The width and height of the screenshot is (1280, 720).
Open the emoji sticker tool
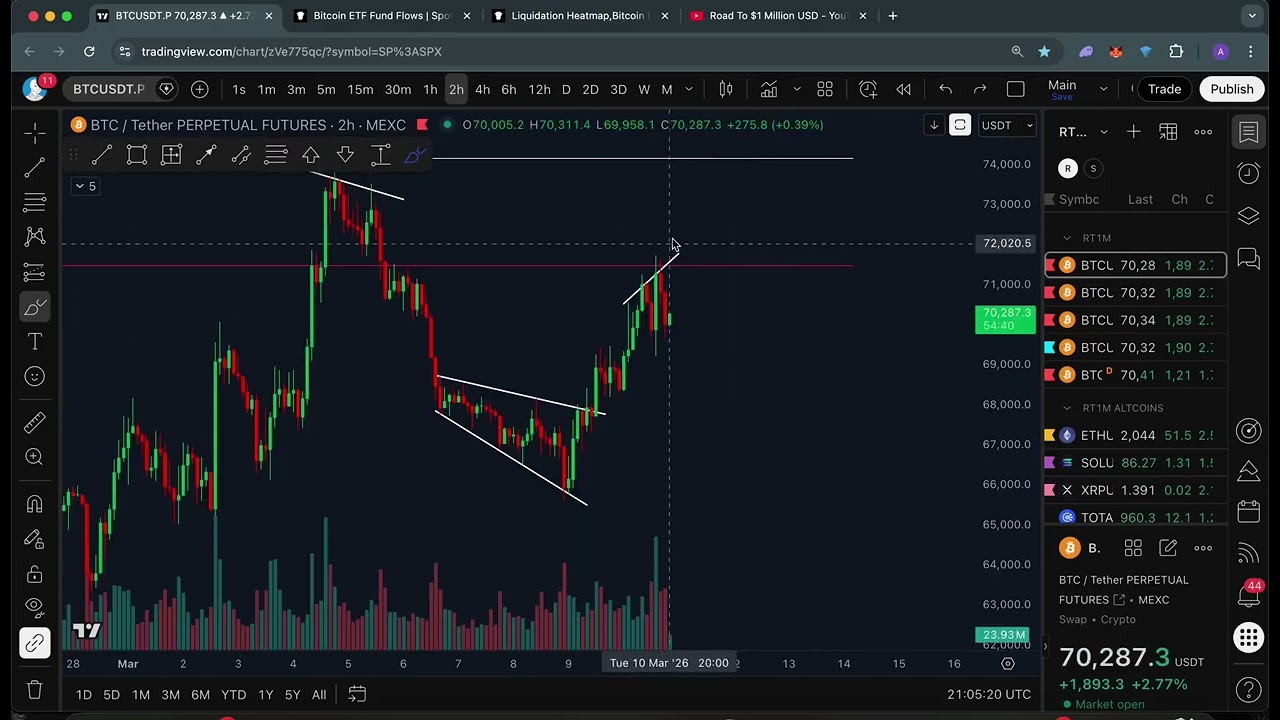35,376
